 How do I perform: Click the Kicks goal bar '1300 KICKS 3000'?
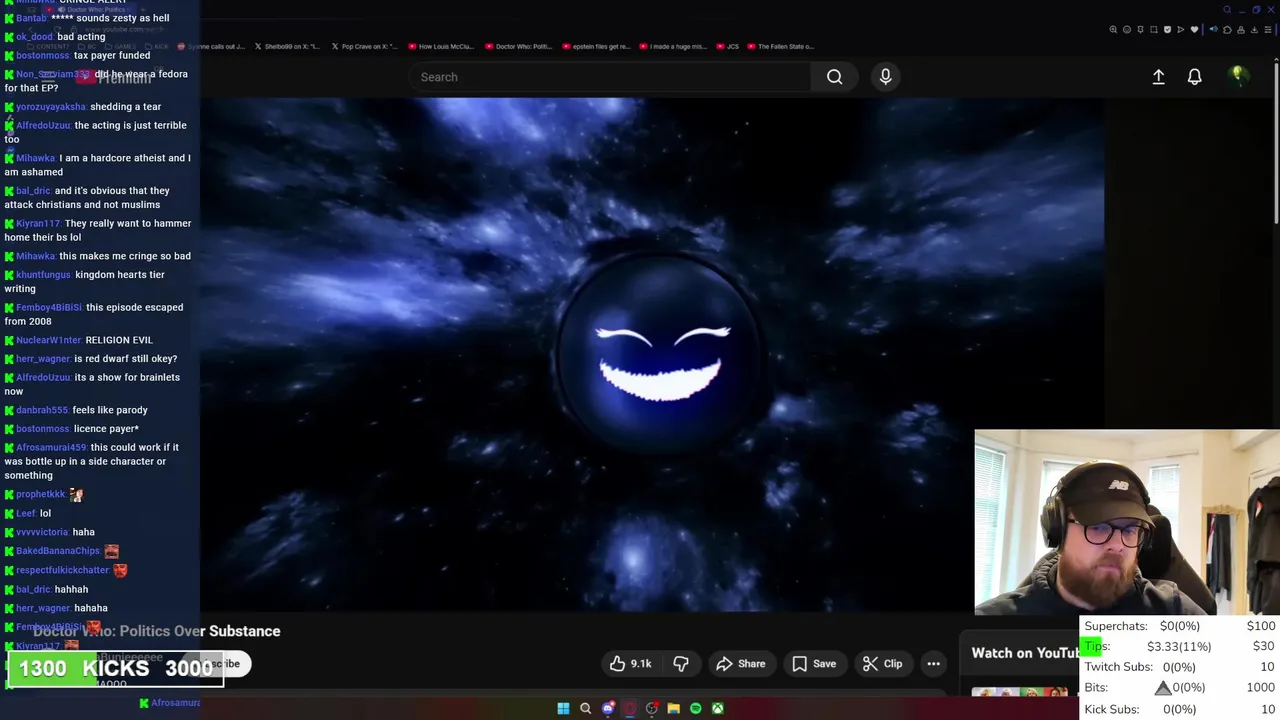click(x=115, y=669)
